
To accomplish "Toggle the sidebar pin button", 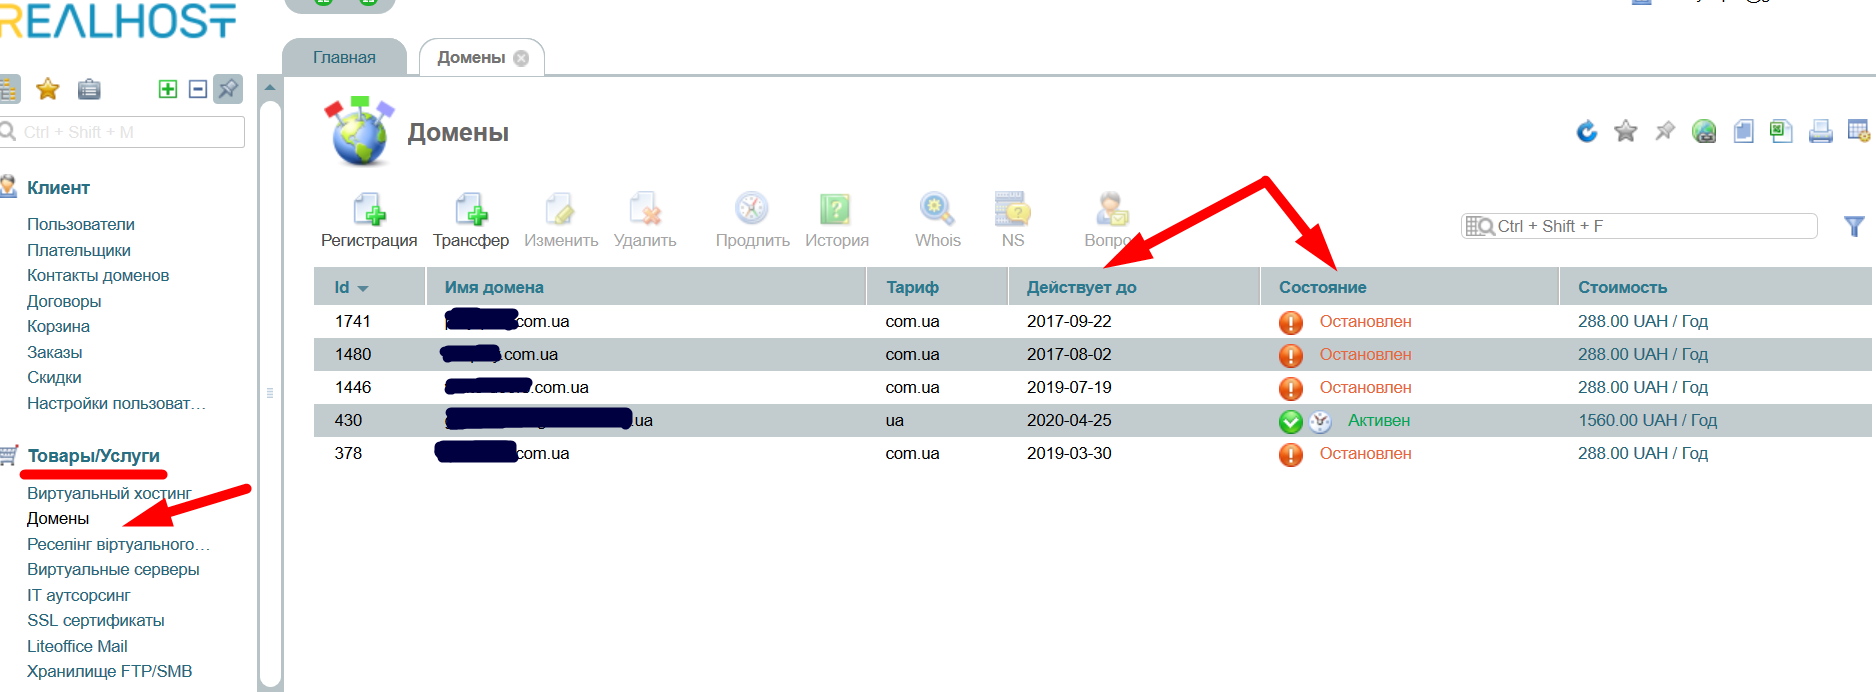I will (x=228, y=89).
